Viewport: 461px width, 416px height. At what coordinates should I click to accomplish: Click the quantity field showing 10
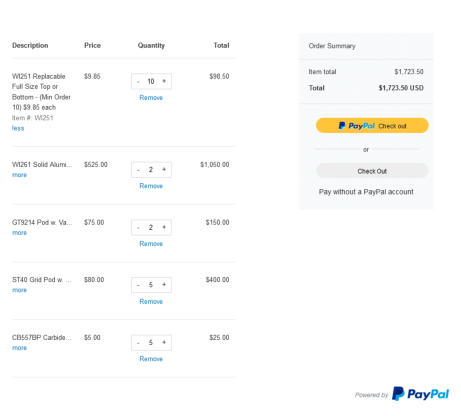151,81
